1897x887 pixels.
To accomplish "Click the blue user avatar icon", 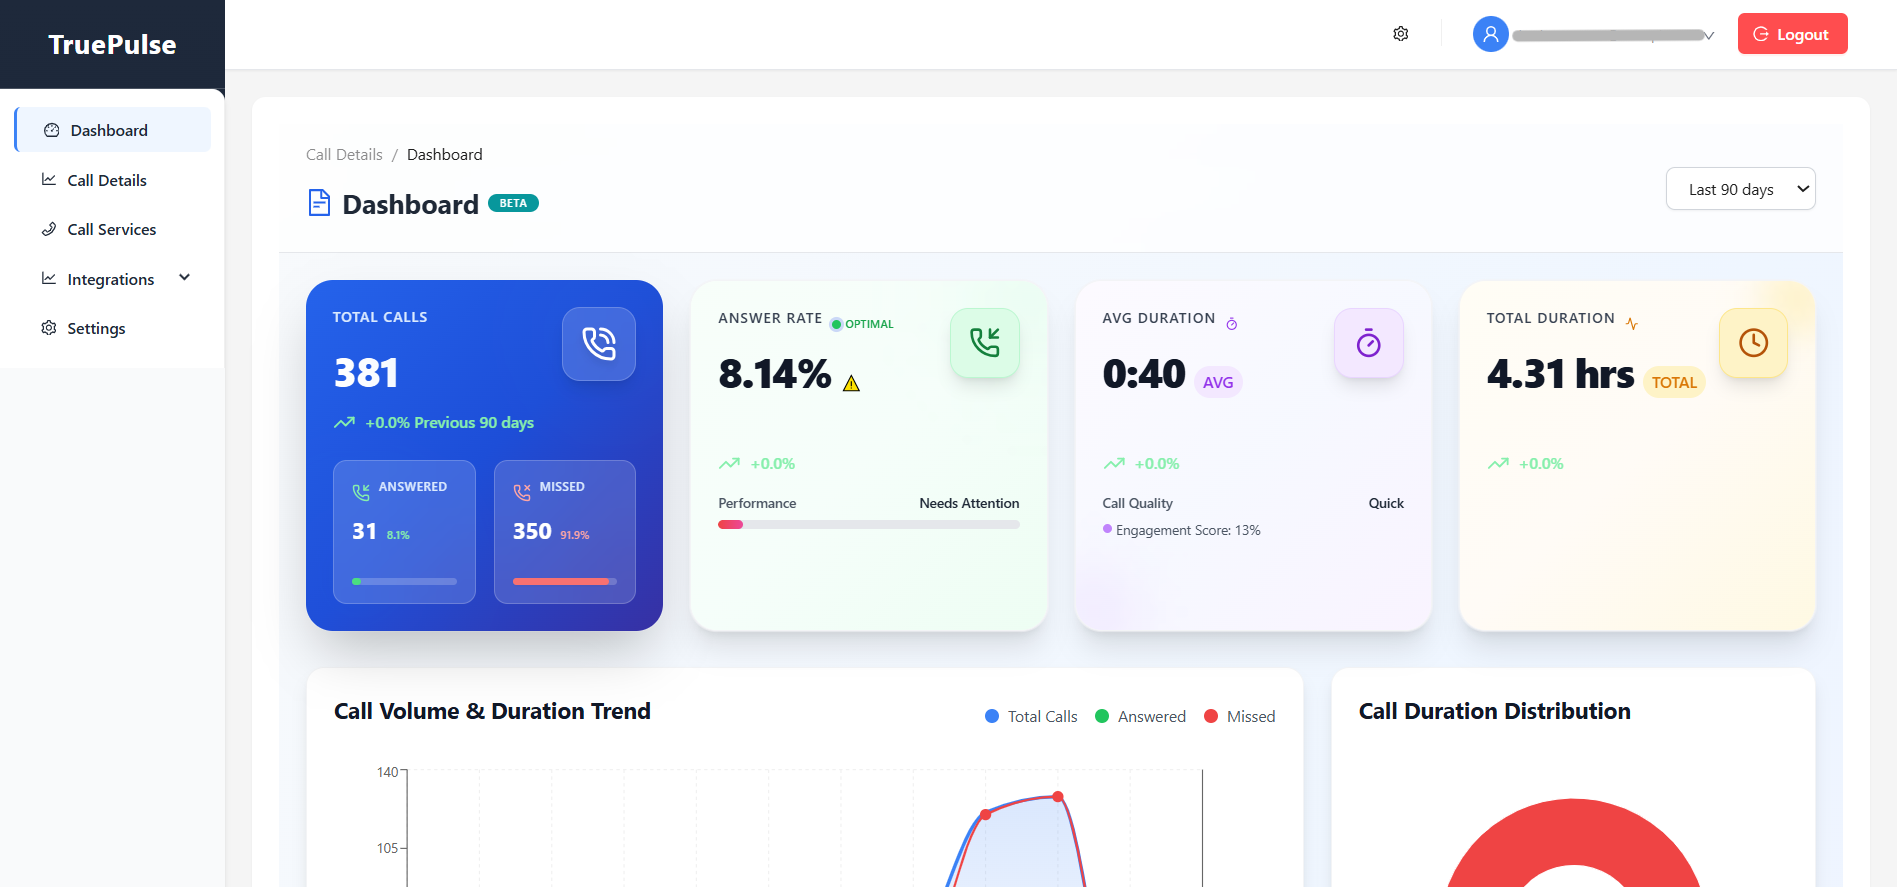I will 1490,34.
